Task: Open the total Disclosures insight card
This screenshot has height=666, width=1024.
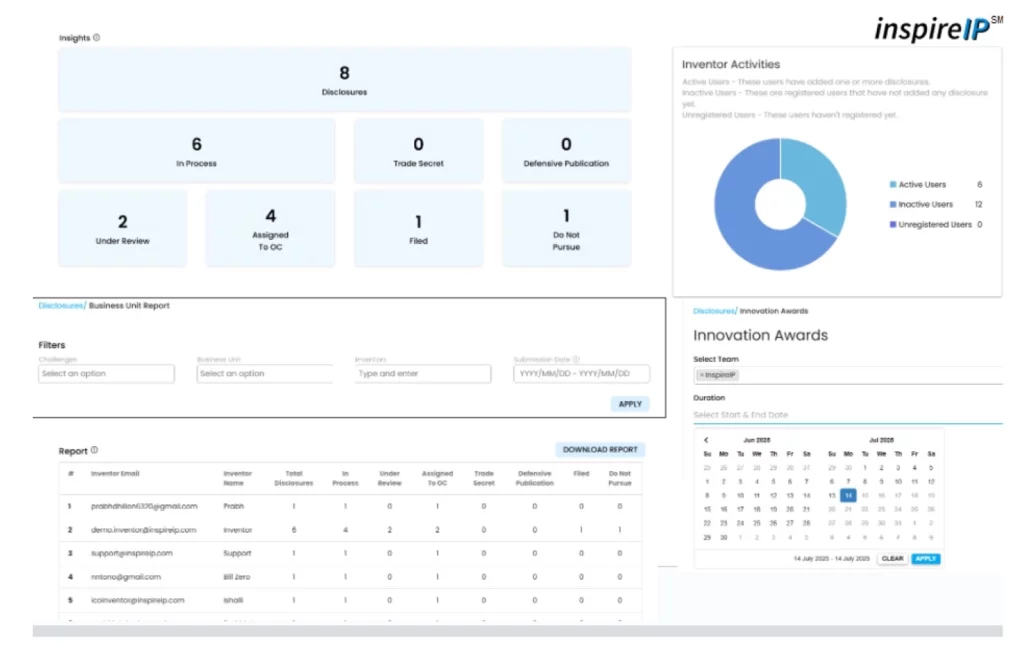Action: (x=344, y=79)
